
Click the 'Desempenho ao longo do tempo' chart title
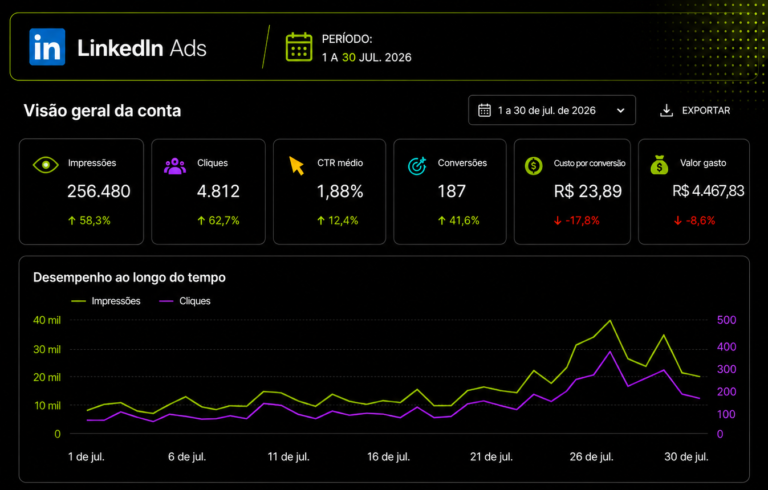[x=129, y=277]
